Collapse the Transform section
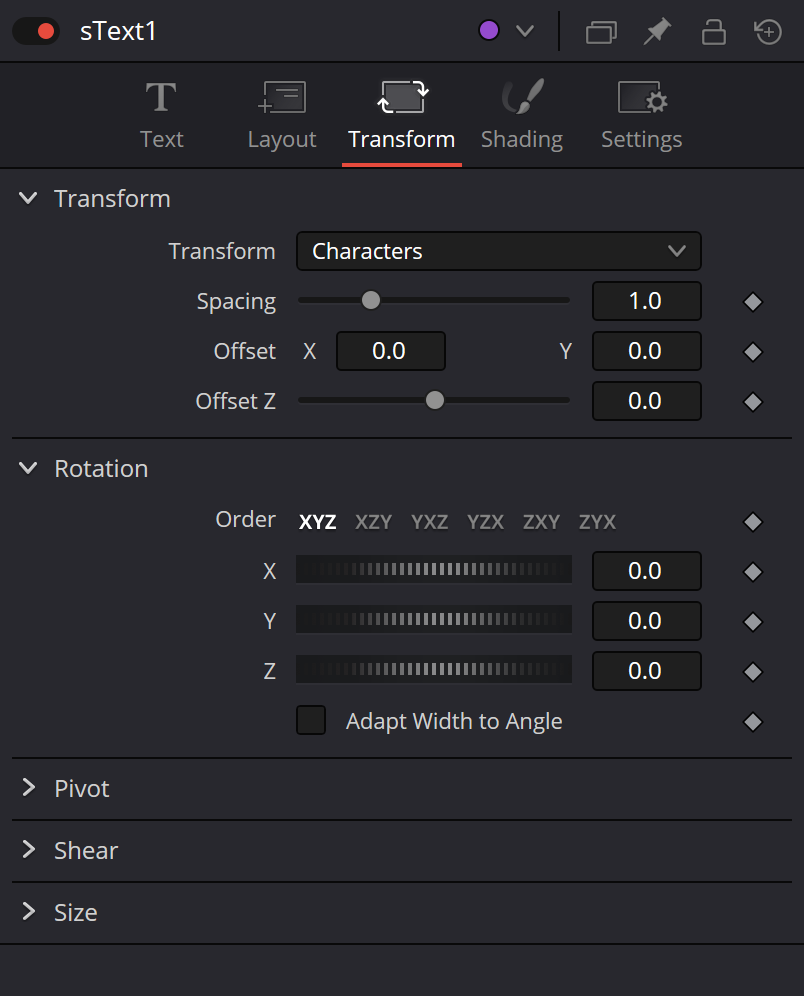Viewport: 804px width, 996px height. [28, 198]
